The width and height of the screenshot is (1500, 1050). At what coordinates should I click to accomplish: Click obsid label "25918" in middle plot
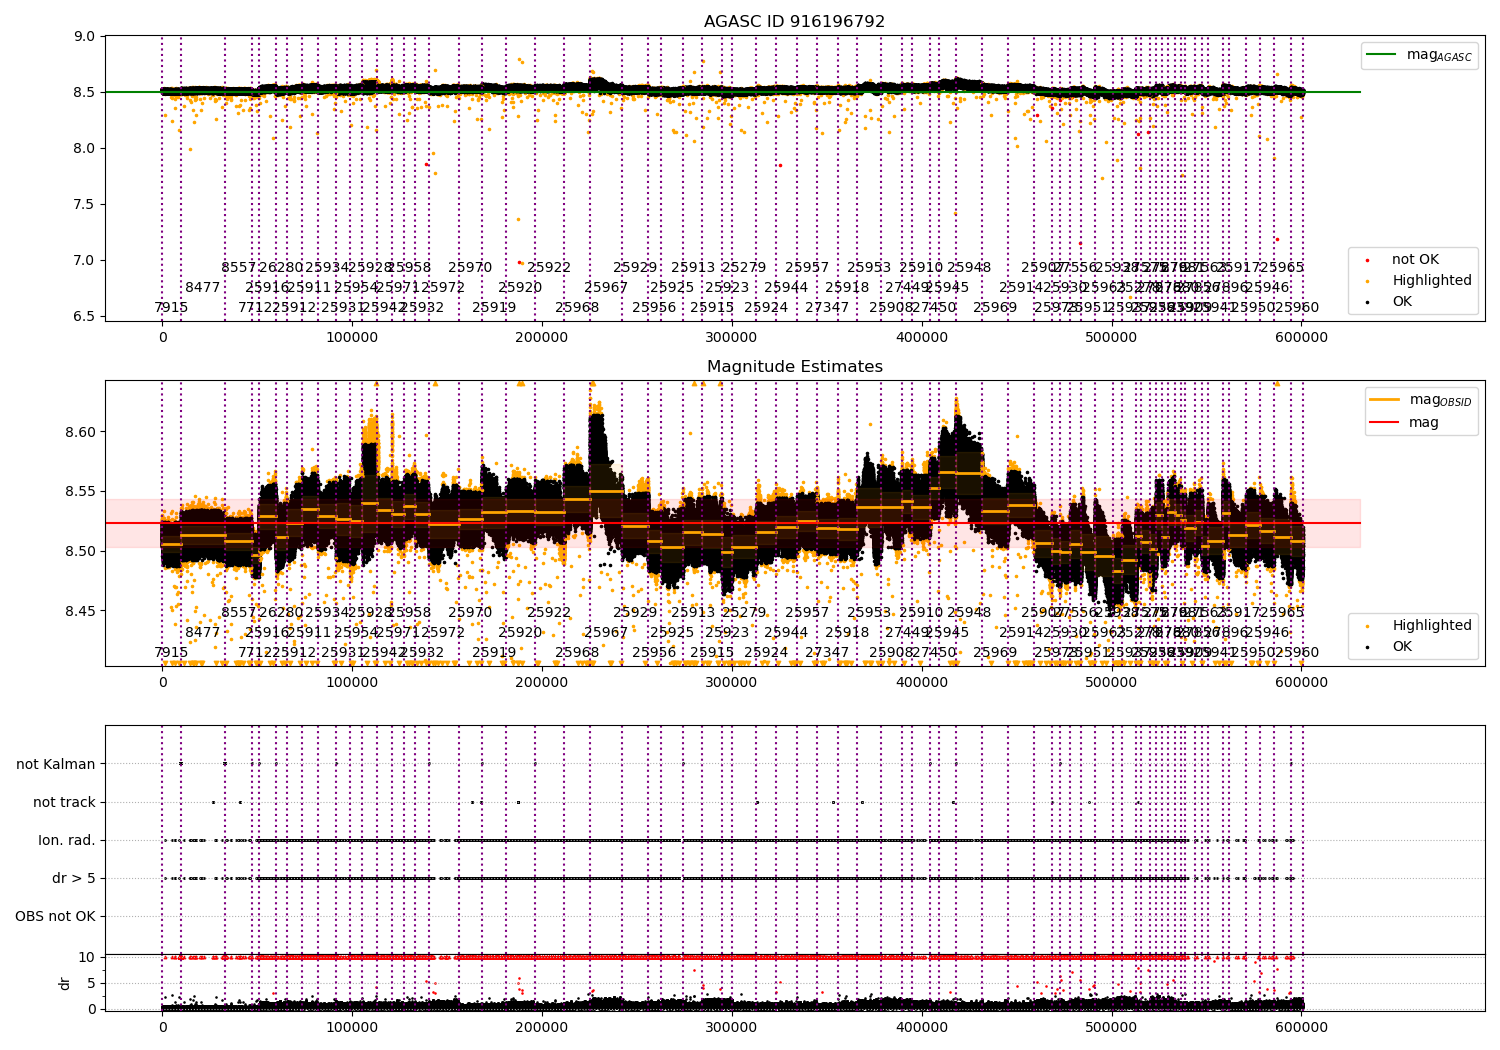[847, 633]
